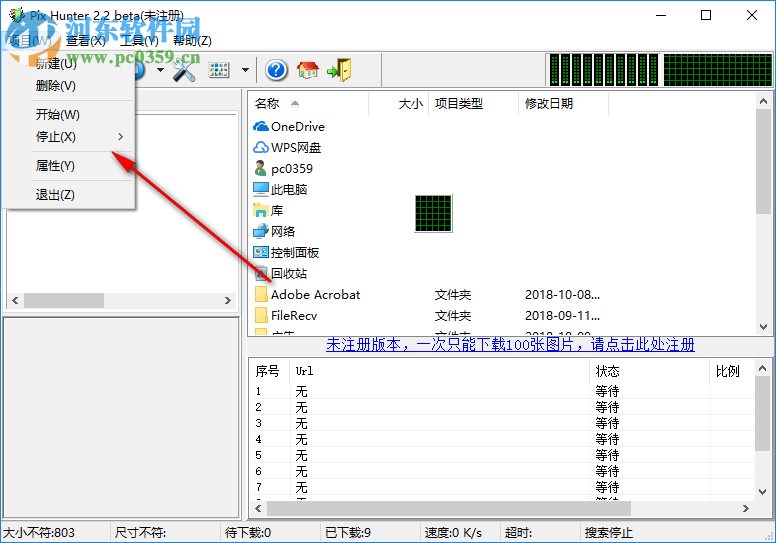Click the Pix Hunter app icon in title bar

[16, 15]
